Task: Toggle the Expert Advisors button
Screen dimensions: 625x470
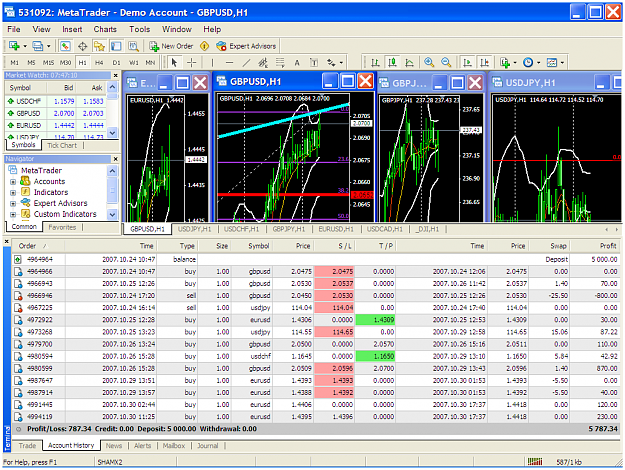Action: [x=246, y=46]
